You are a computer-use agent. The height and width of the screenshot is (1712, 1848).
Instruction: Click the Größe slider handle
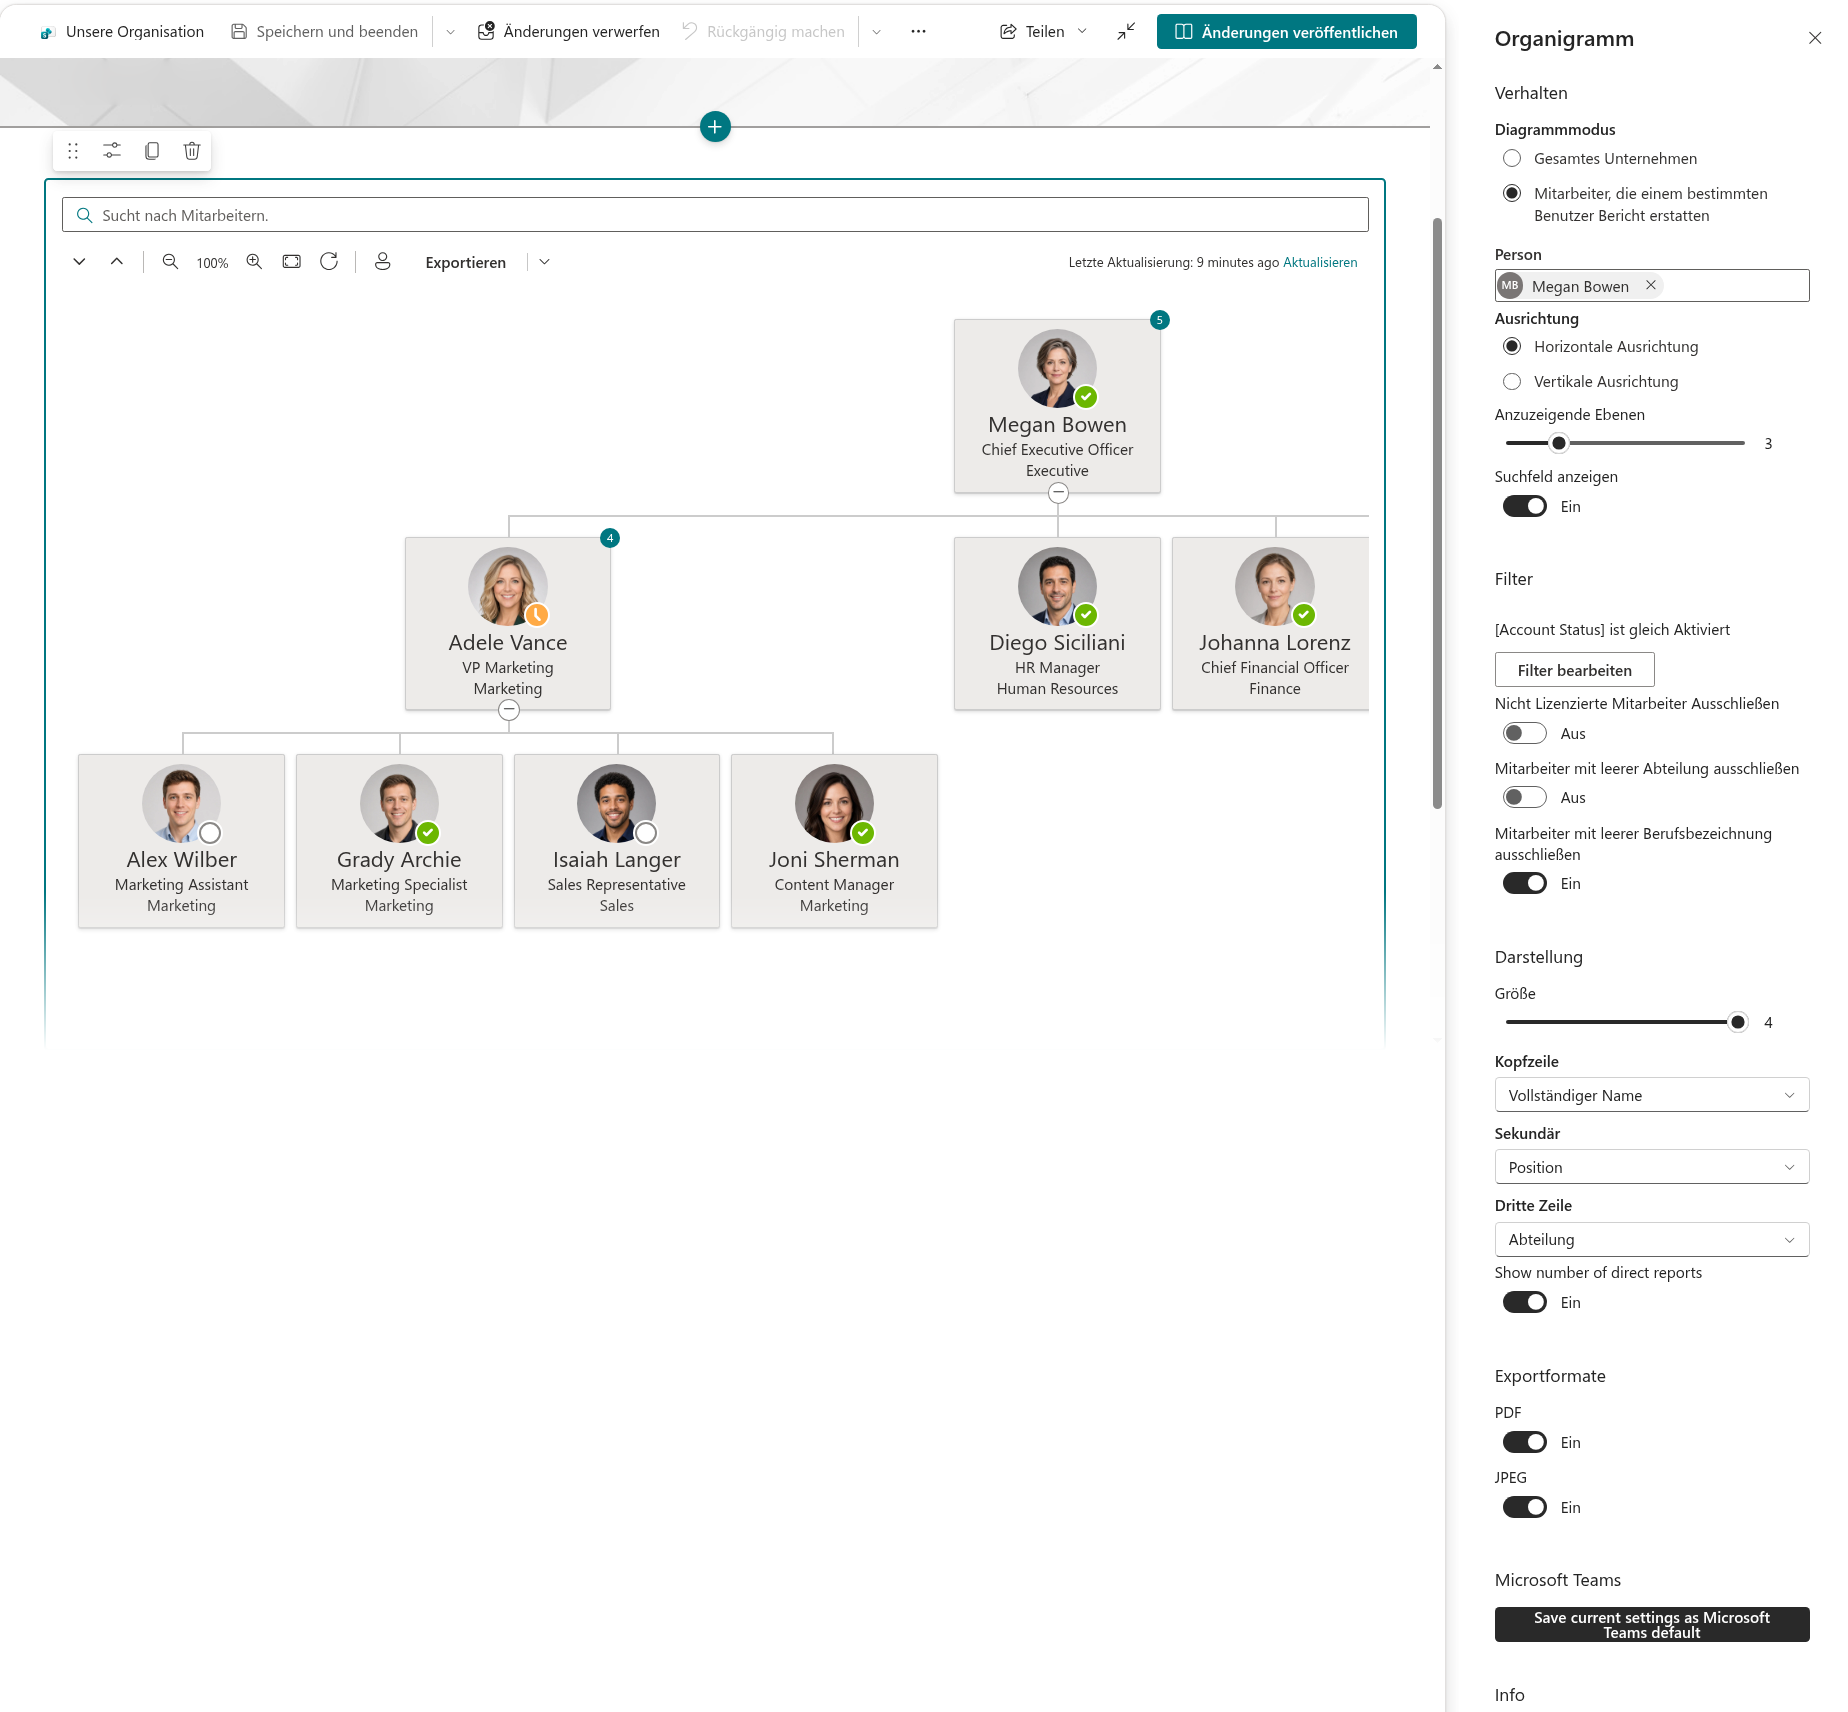click(1738, 1022)
